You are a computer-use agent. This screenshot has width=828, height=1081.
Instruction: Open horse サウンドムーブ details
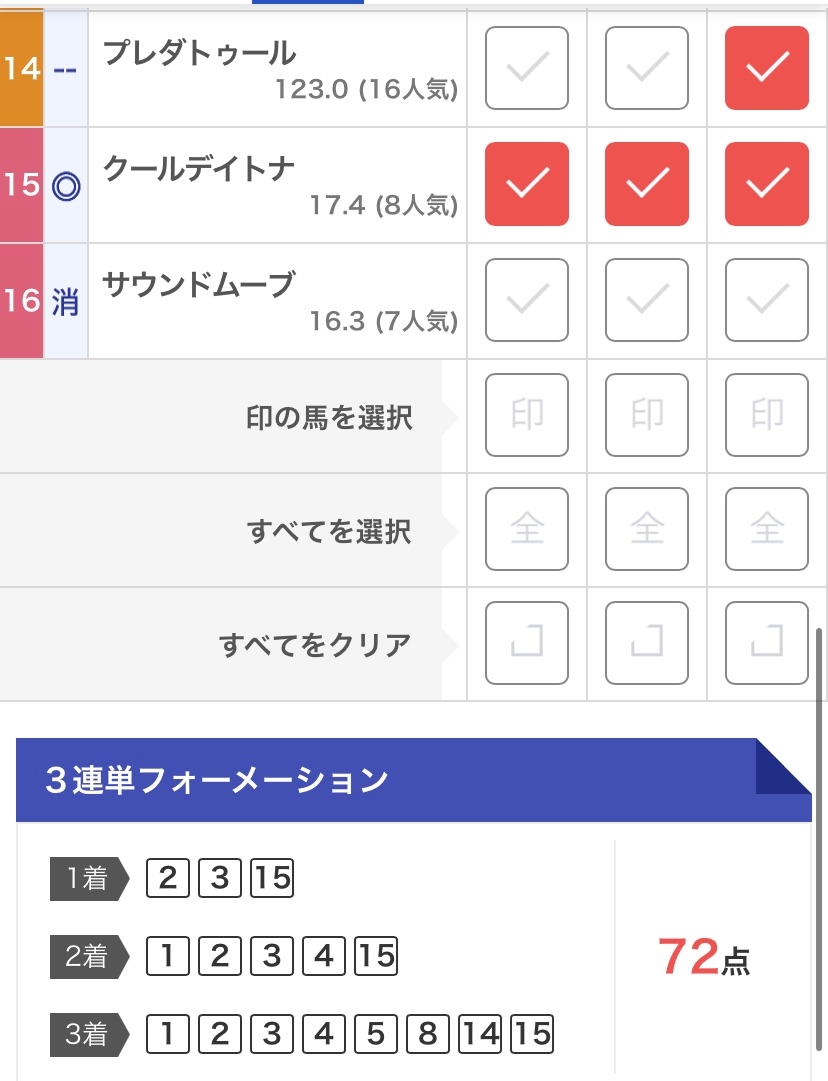pyautogui.click(x=199, y=285)
